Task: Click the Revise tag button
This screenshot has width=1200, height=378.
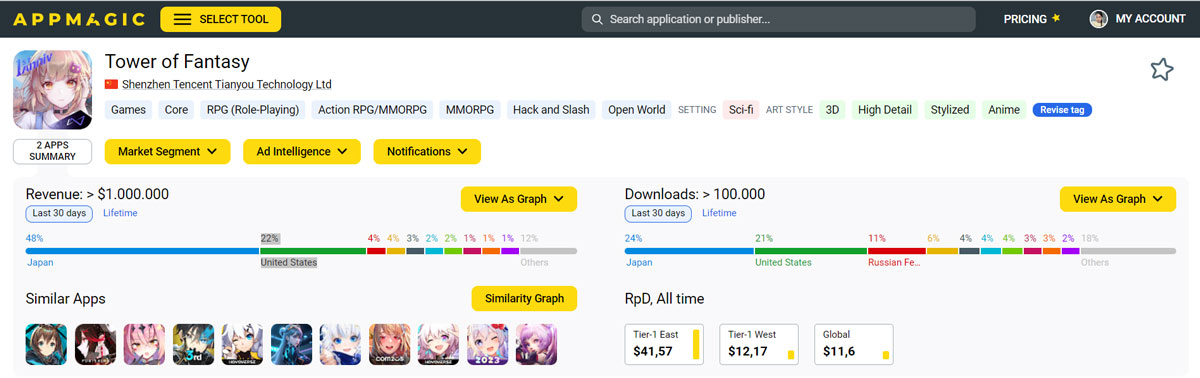Action: coord(1062,110)
